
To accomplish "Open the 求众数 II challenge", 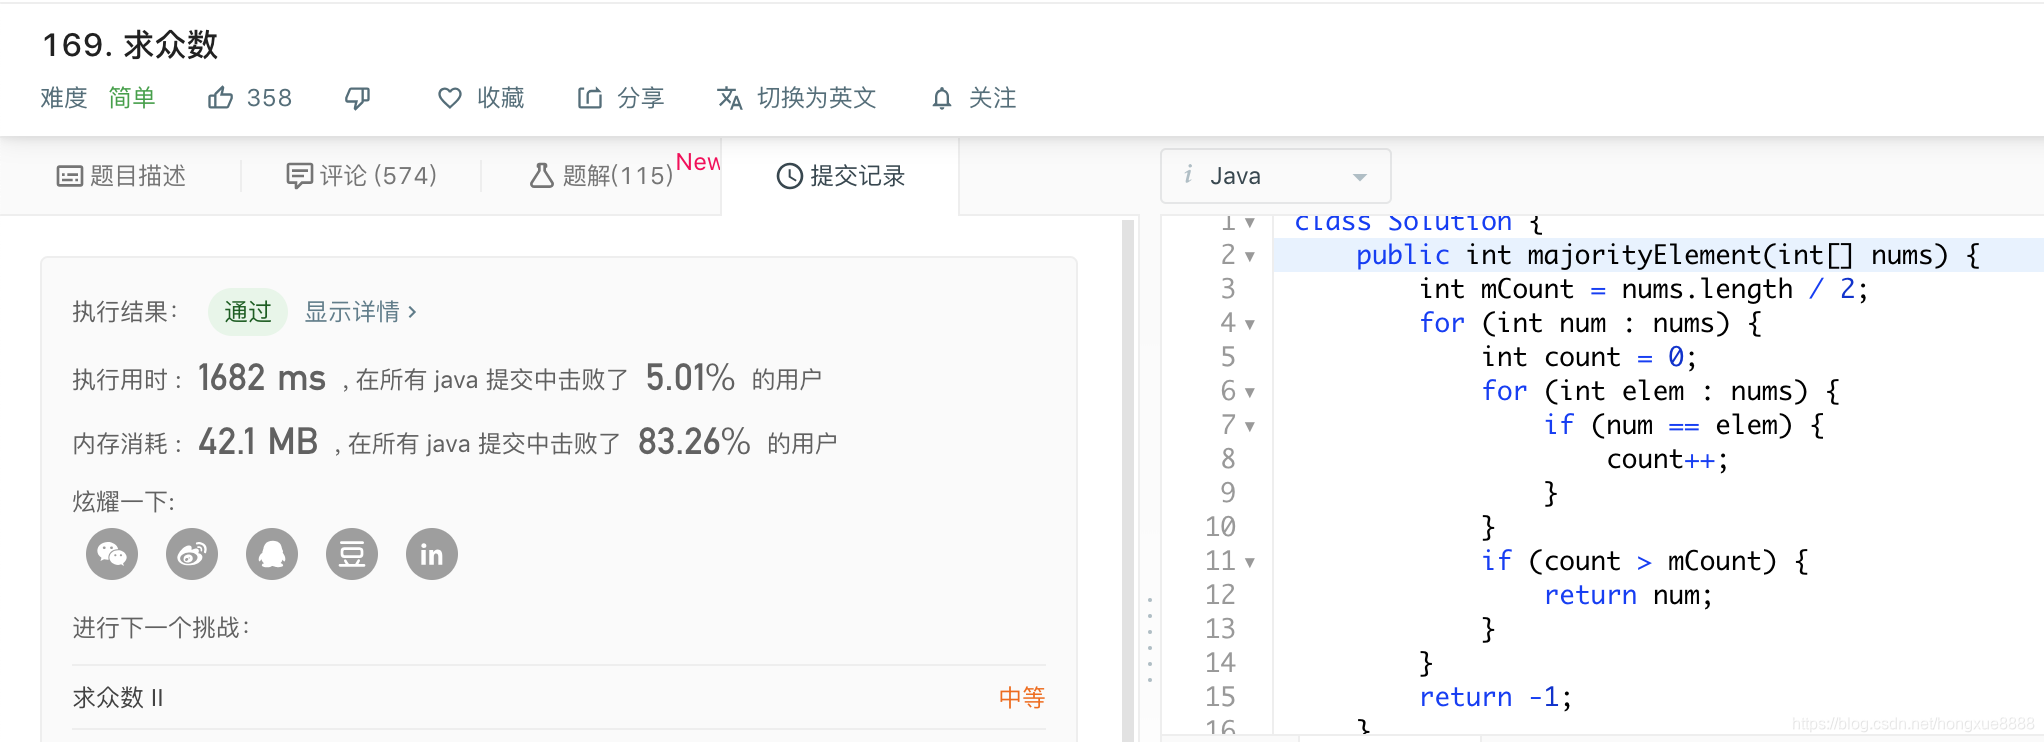I will 118,697.
